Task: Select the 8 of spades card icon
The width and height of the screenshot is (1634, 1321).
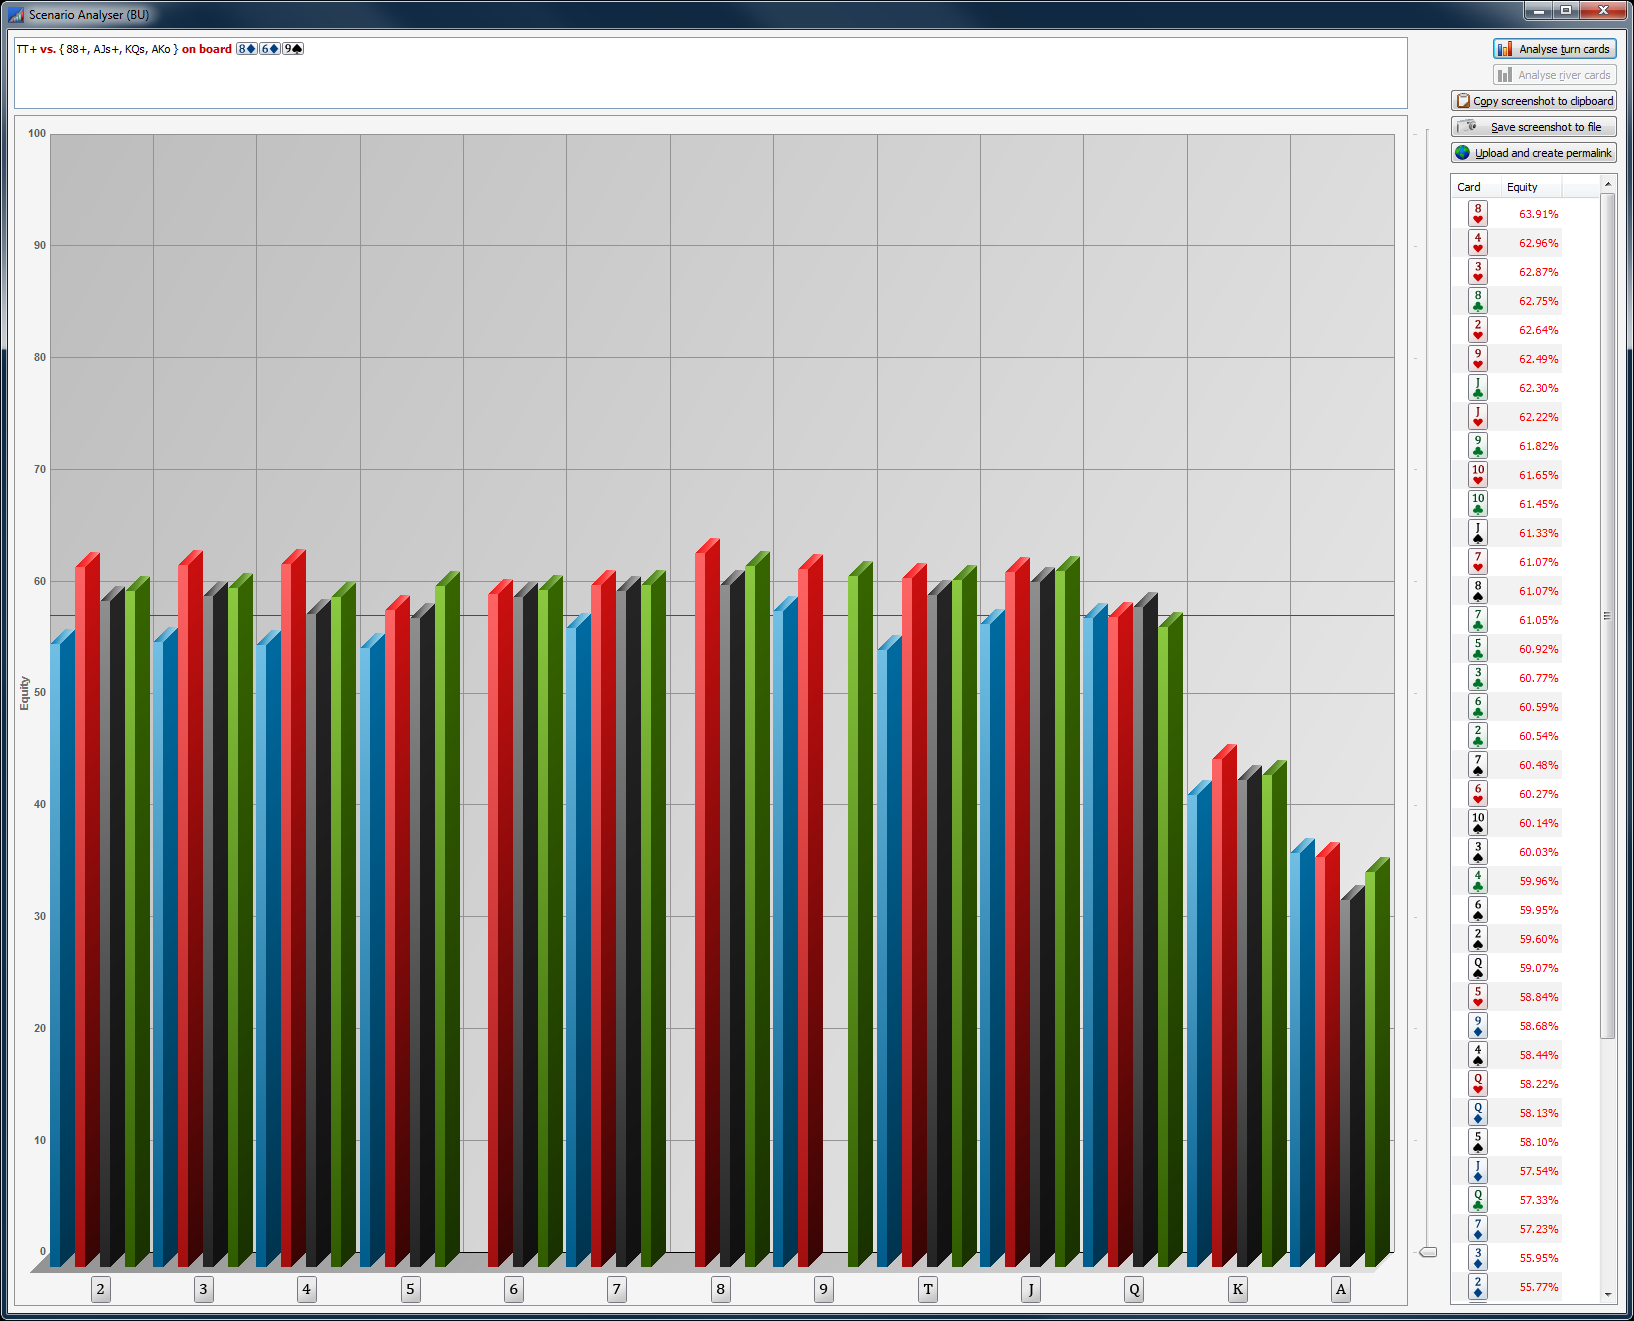Action: pos(1477,591)
